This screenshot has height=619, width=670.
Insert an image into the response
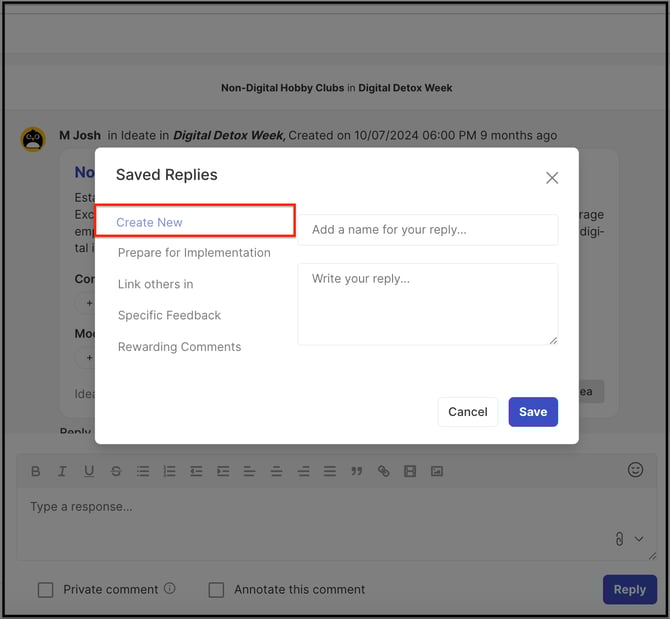coord(437,471)
